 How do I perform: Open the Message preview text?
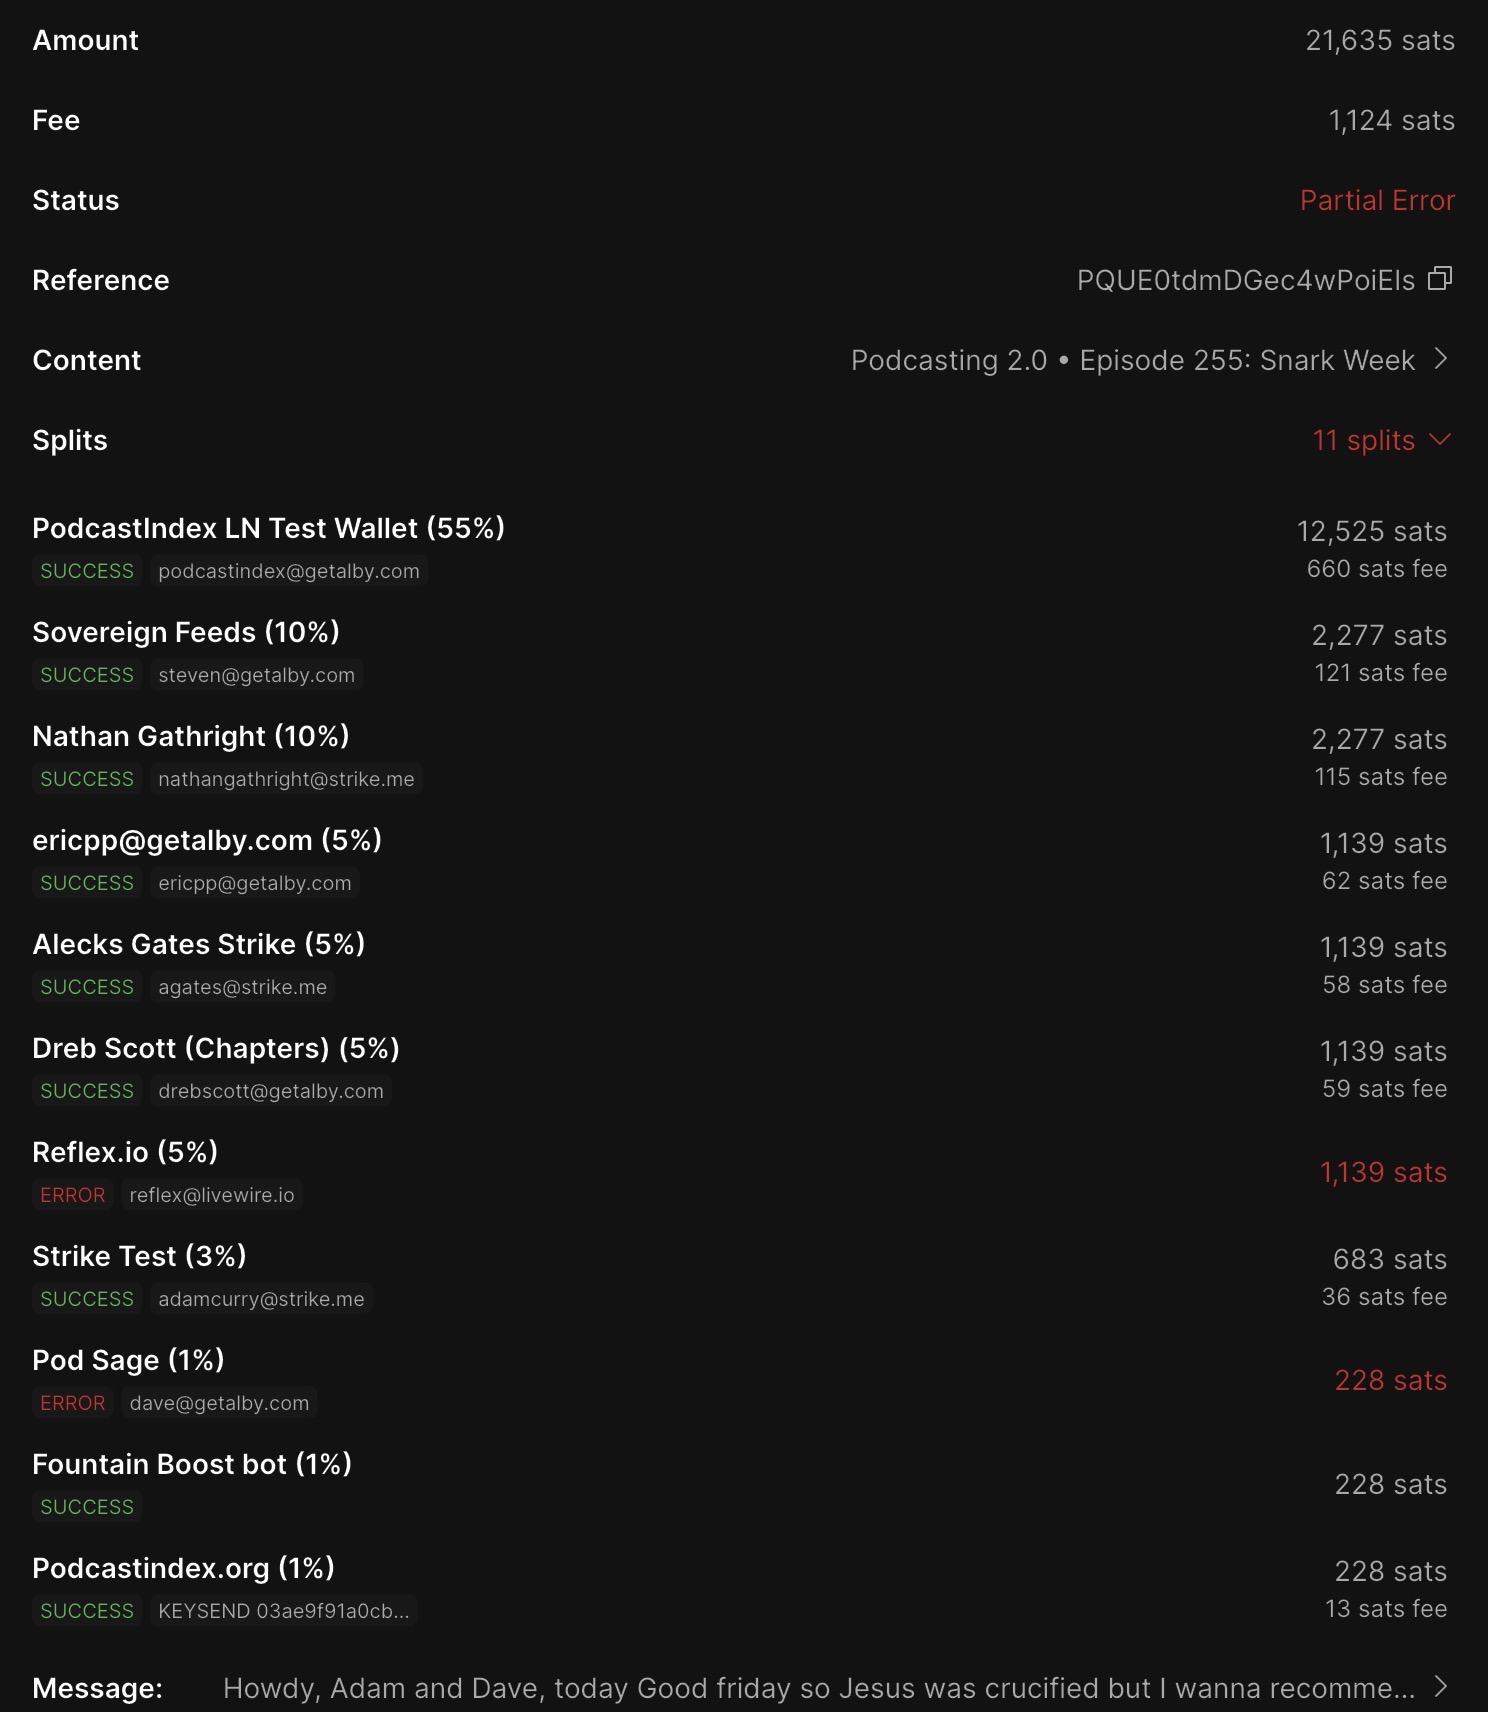[x=819, y=1688]
